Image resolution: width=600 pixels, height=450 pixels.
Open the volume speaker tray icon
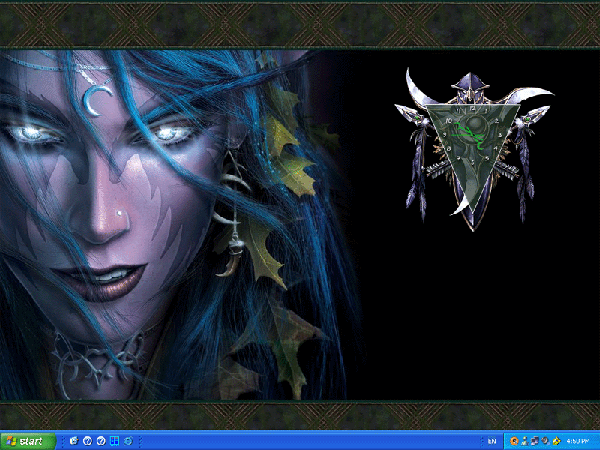(x=545, y=442)
